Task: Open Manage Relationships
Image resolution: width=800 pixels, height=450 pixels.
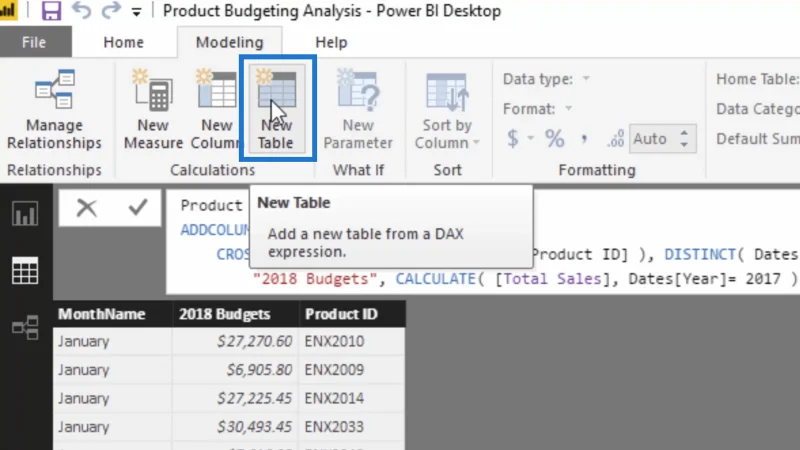Action: click(x=54, y=109)
